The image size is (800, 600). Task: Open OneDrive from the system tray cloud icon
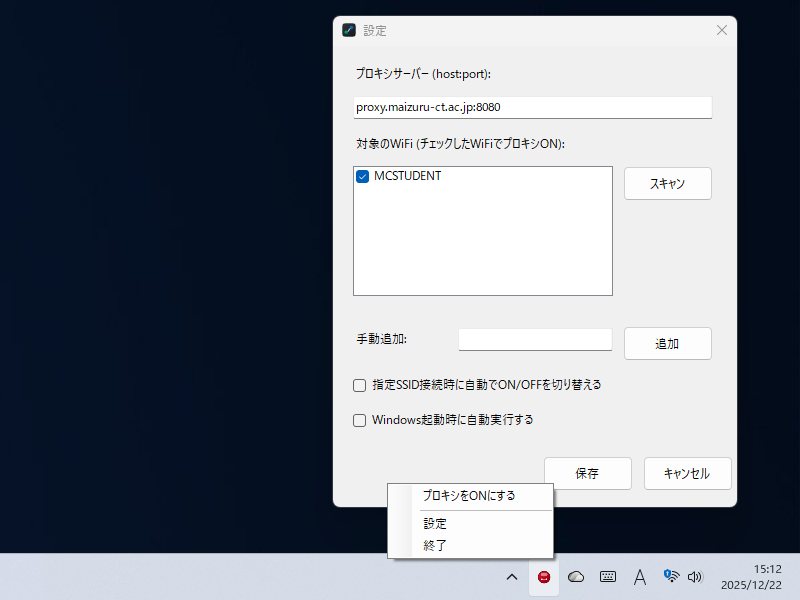click(x=575, y=577)
